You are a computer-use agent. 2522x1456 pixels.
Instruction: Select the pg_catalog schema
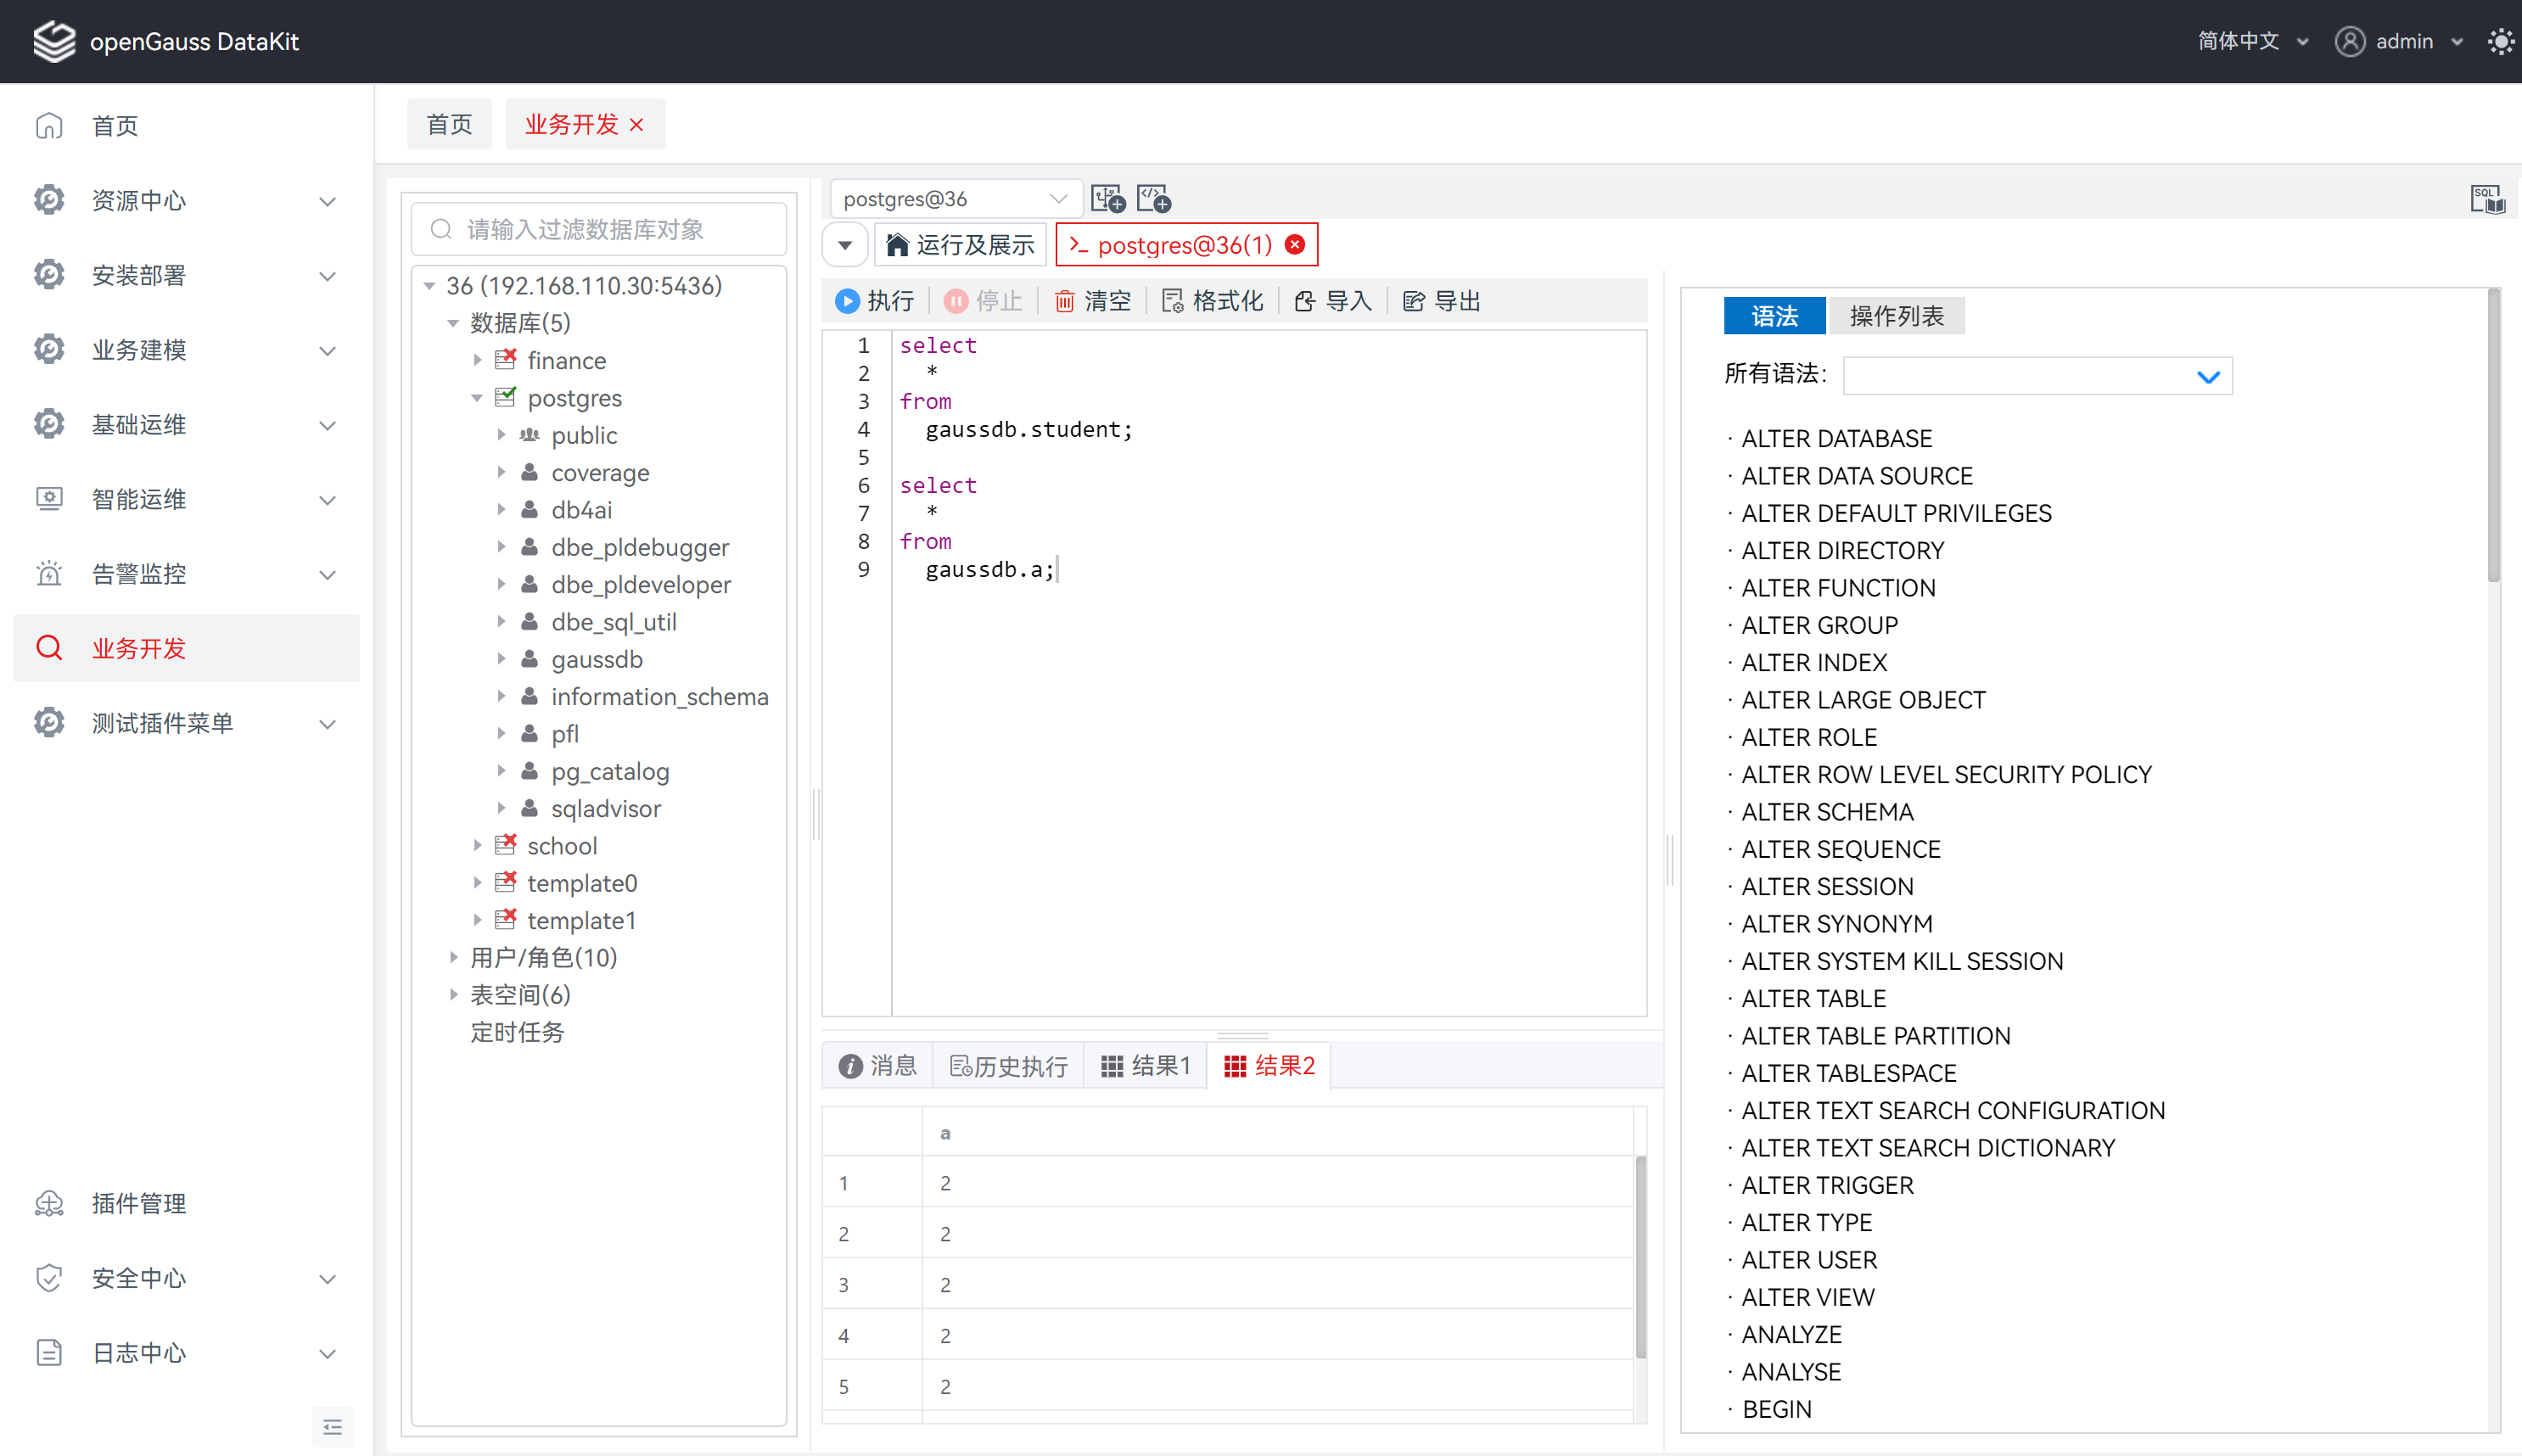(610, 771)
